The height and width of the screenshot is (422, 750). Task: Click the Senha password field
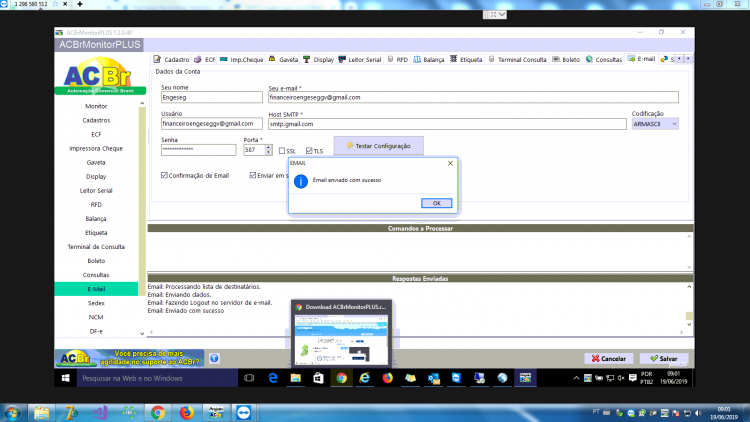click(199, 150)
